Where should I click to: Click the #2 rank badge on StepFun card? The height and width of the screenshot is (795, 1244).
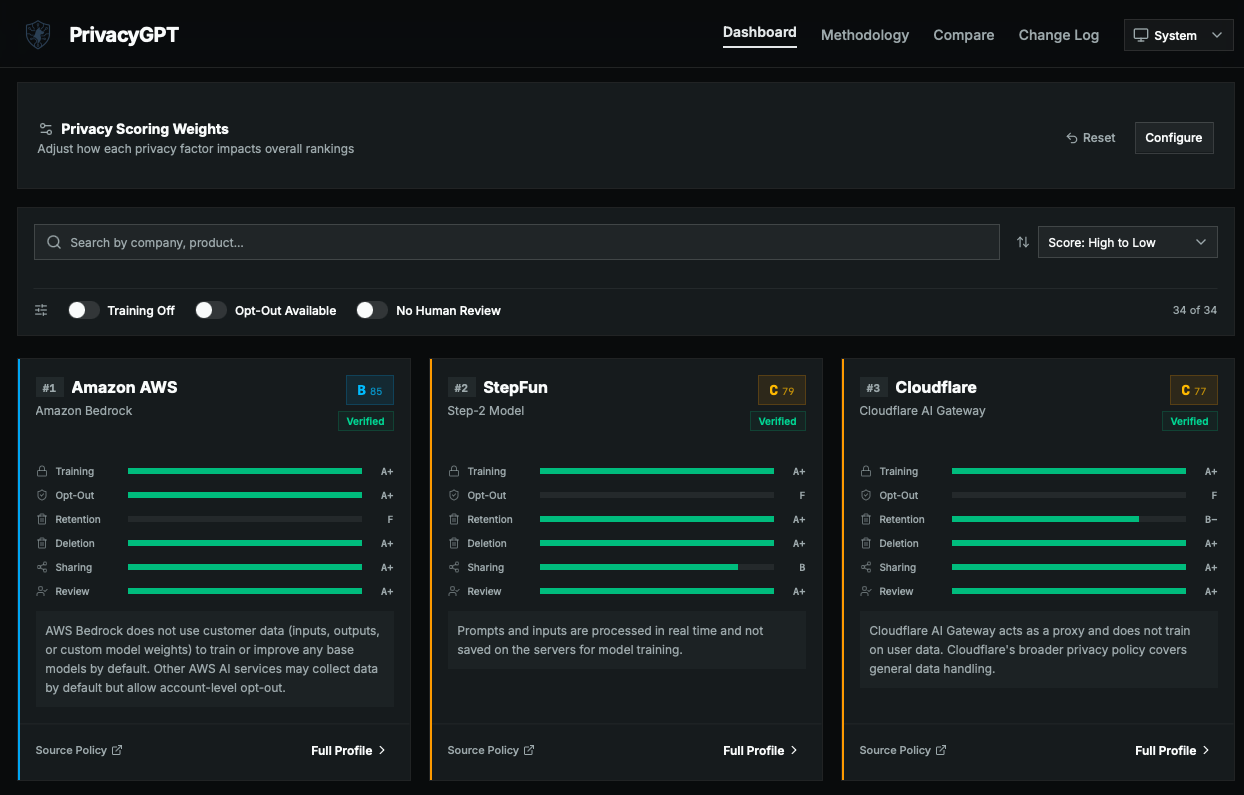(461, 388)
